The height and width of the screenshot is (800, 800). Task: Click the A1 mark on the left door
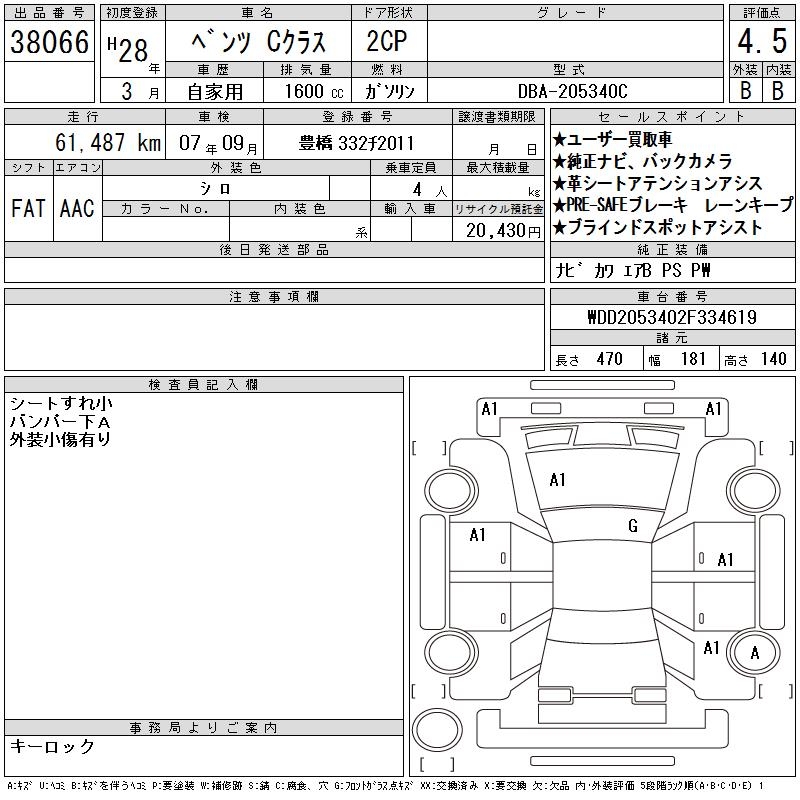[477, 535]
